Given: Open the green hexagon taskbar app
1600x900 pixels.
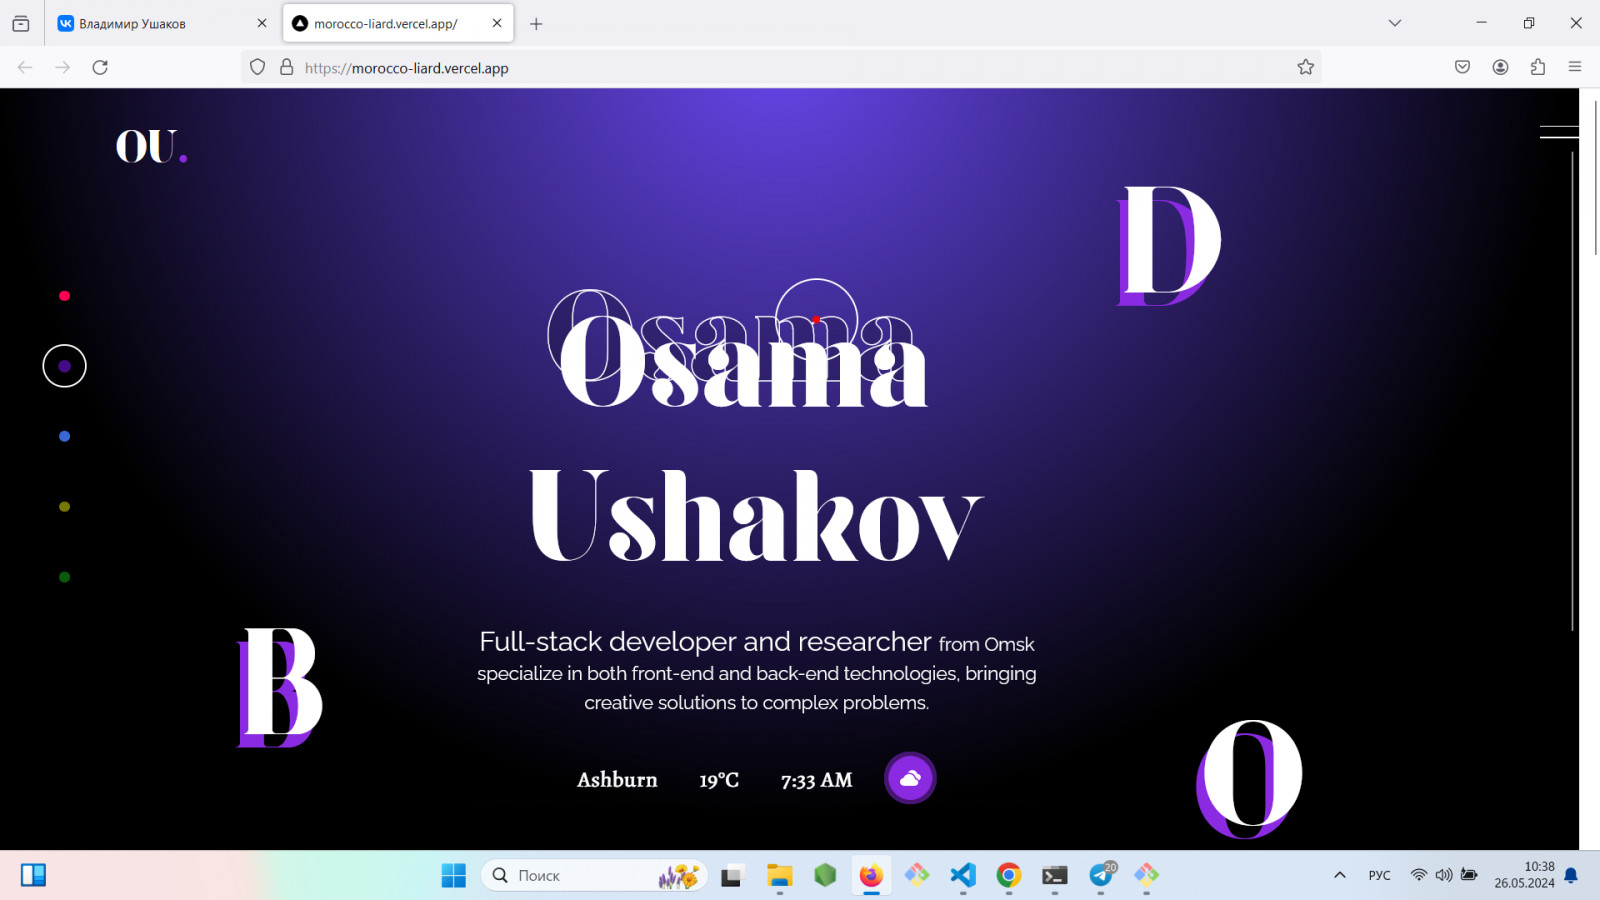Looking at the screenshot, I should [825, 875].
